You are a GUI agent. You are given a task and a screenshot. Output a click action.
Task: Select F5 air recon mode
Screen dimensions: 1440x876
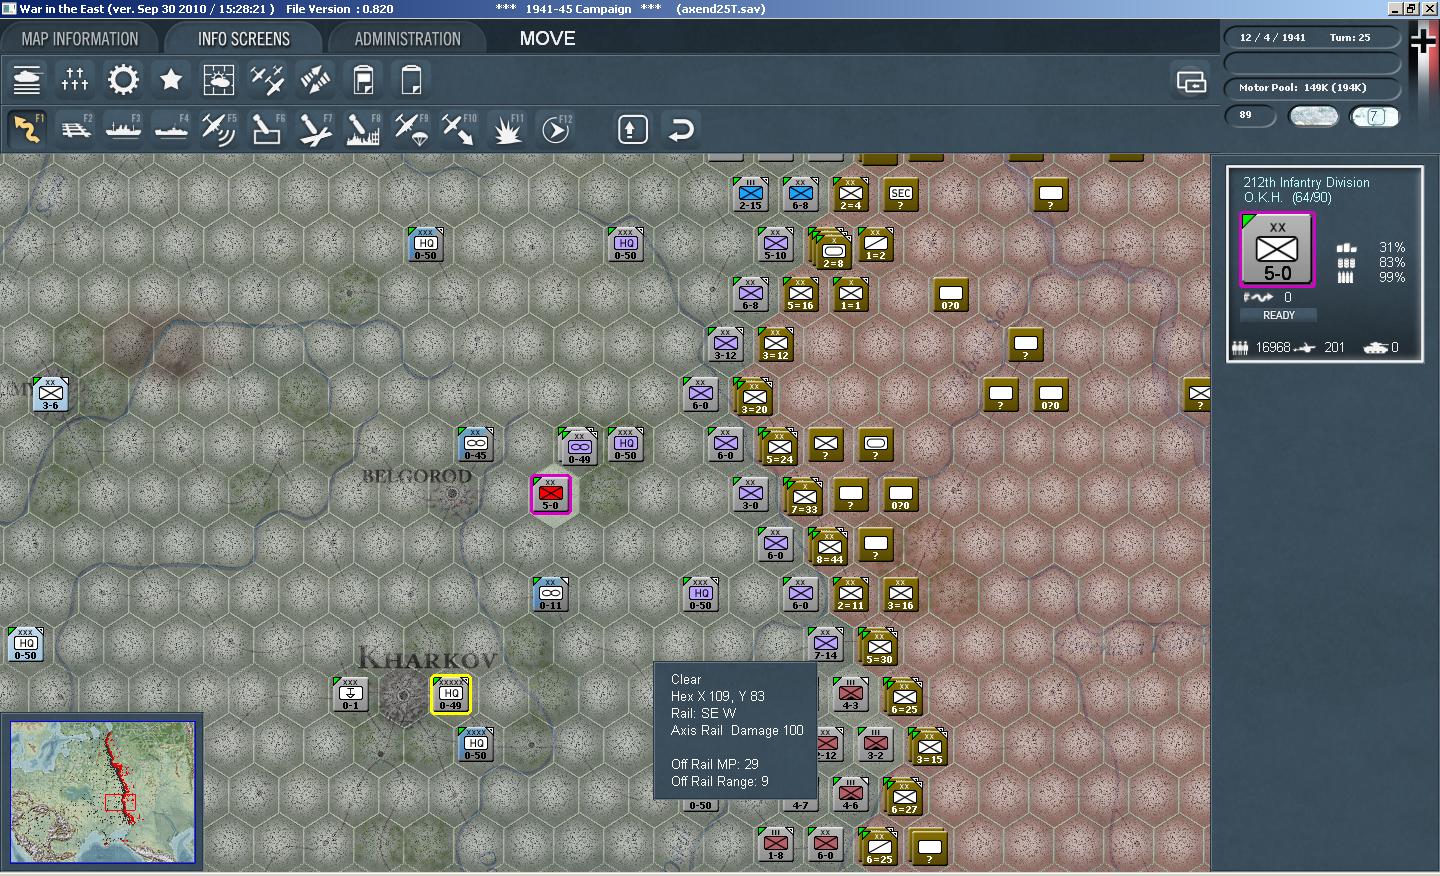[x=219, y=129]
